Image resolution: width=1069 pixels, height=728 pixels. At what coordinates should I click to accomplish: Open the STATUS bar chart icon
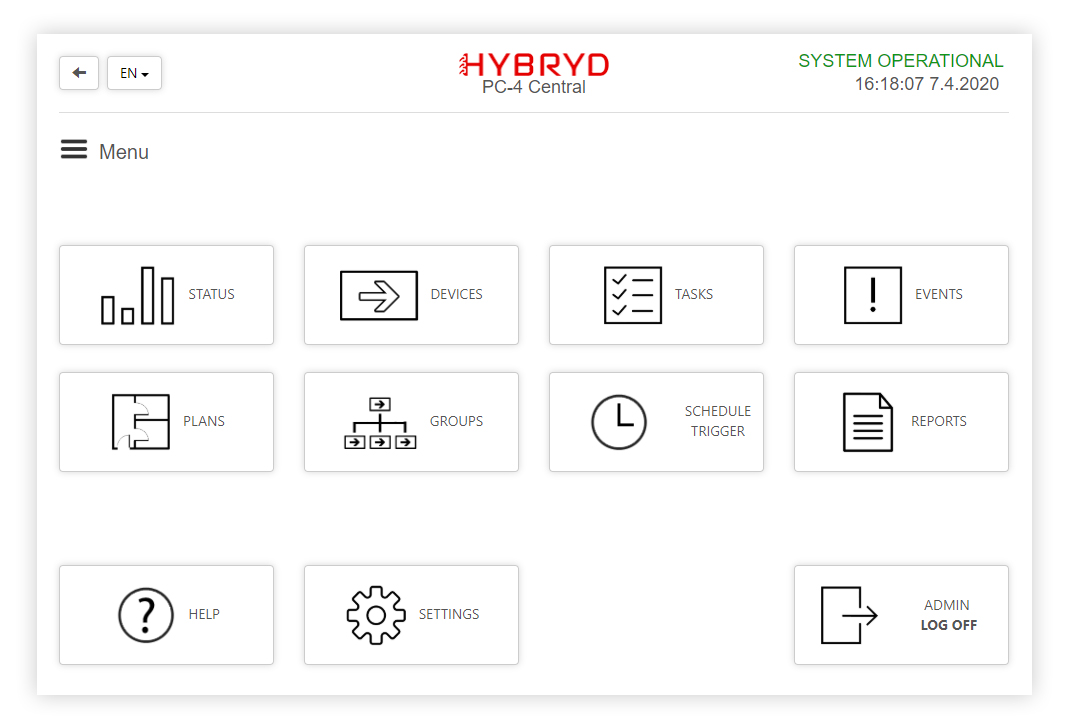point(138,295)
